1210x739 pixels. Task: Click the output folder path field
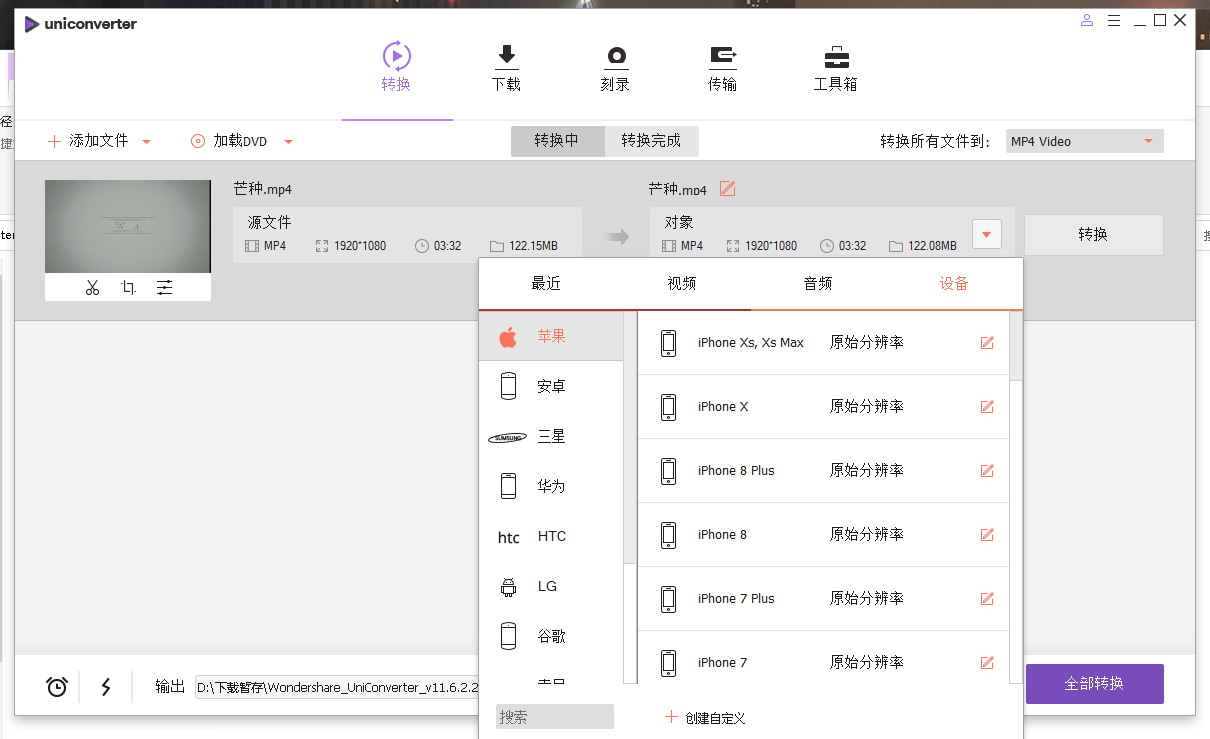tap(337, 687)
